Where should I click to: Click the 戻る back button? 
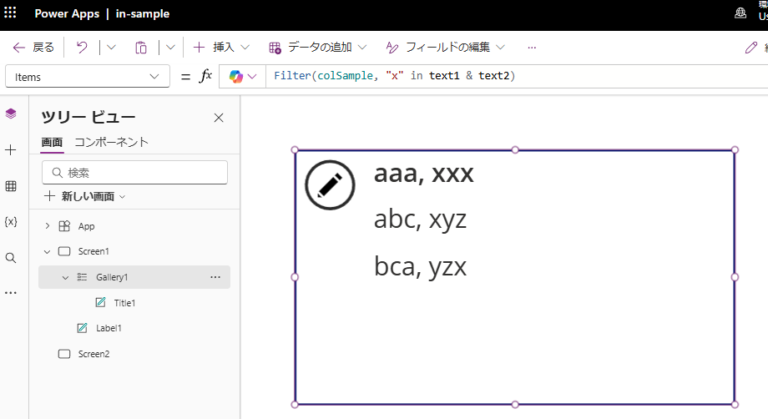click(x=34, y=47)
